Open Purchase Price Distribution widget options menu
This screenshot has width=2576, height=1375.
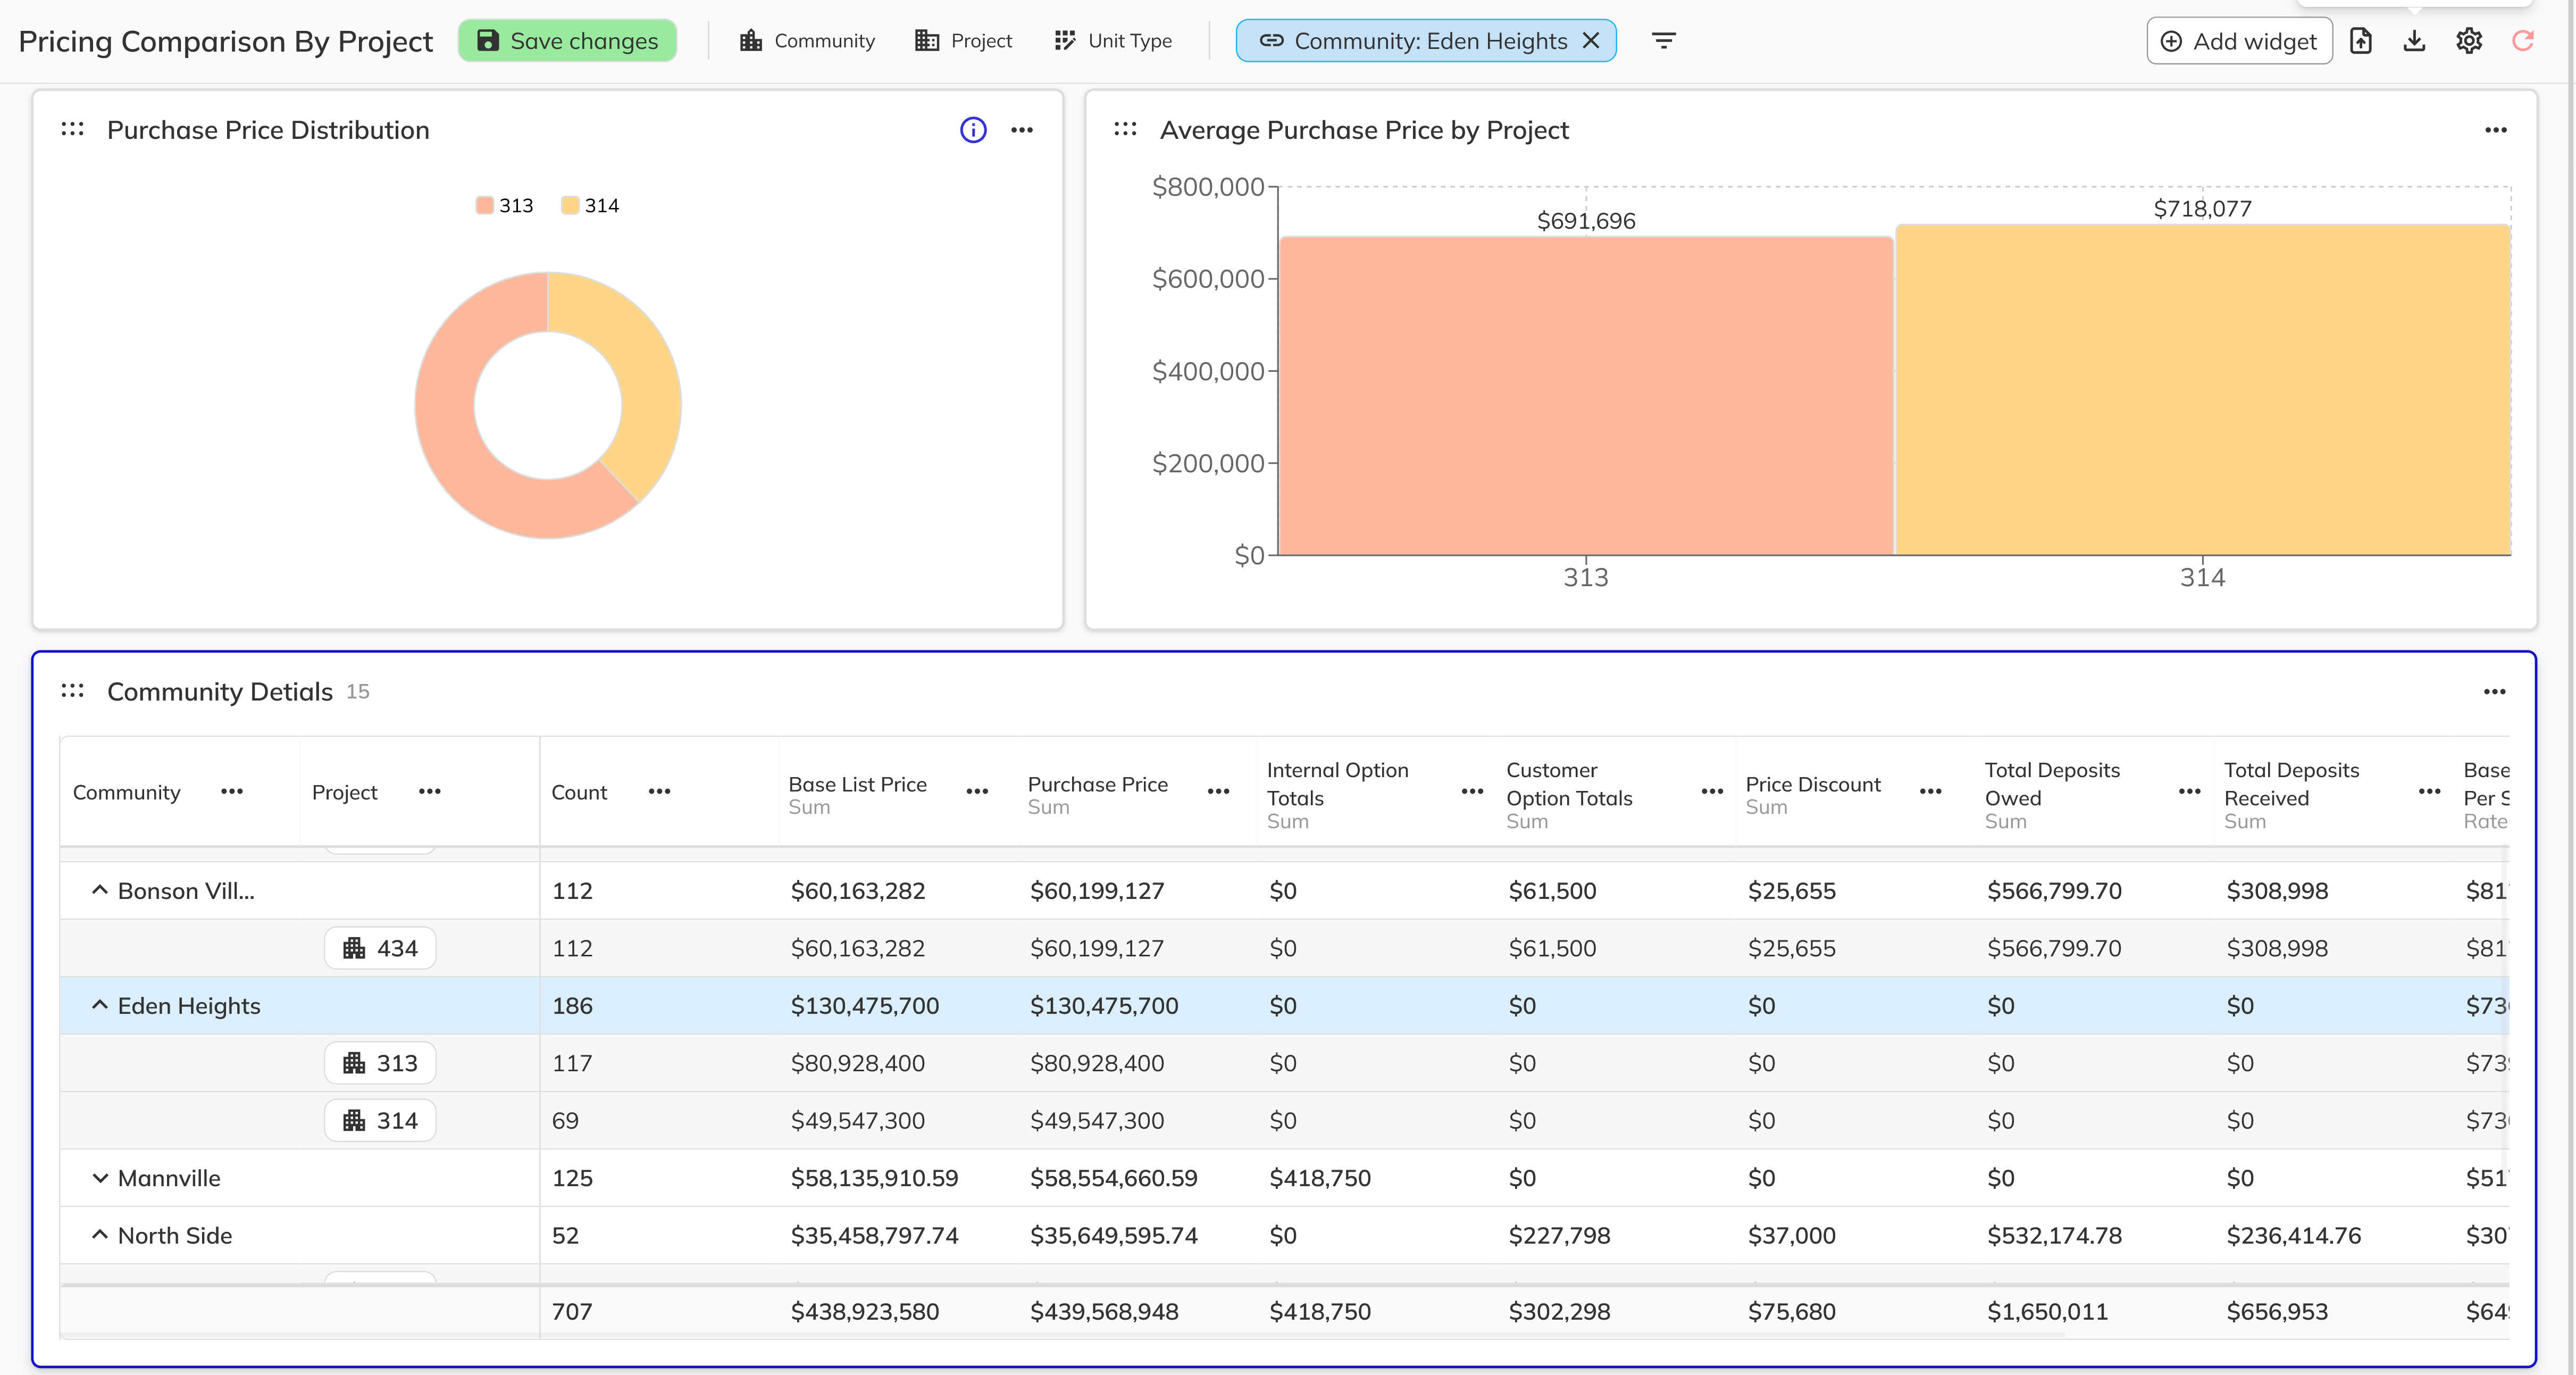(1022, 130)
